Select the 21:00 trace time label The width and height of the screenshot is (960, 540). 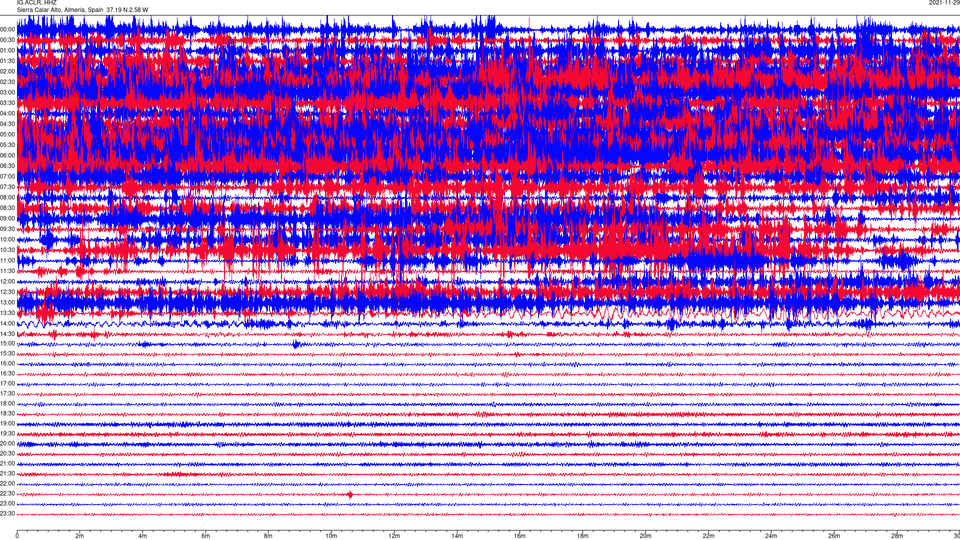click(7, 463)
